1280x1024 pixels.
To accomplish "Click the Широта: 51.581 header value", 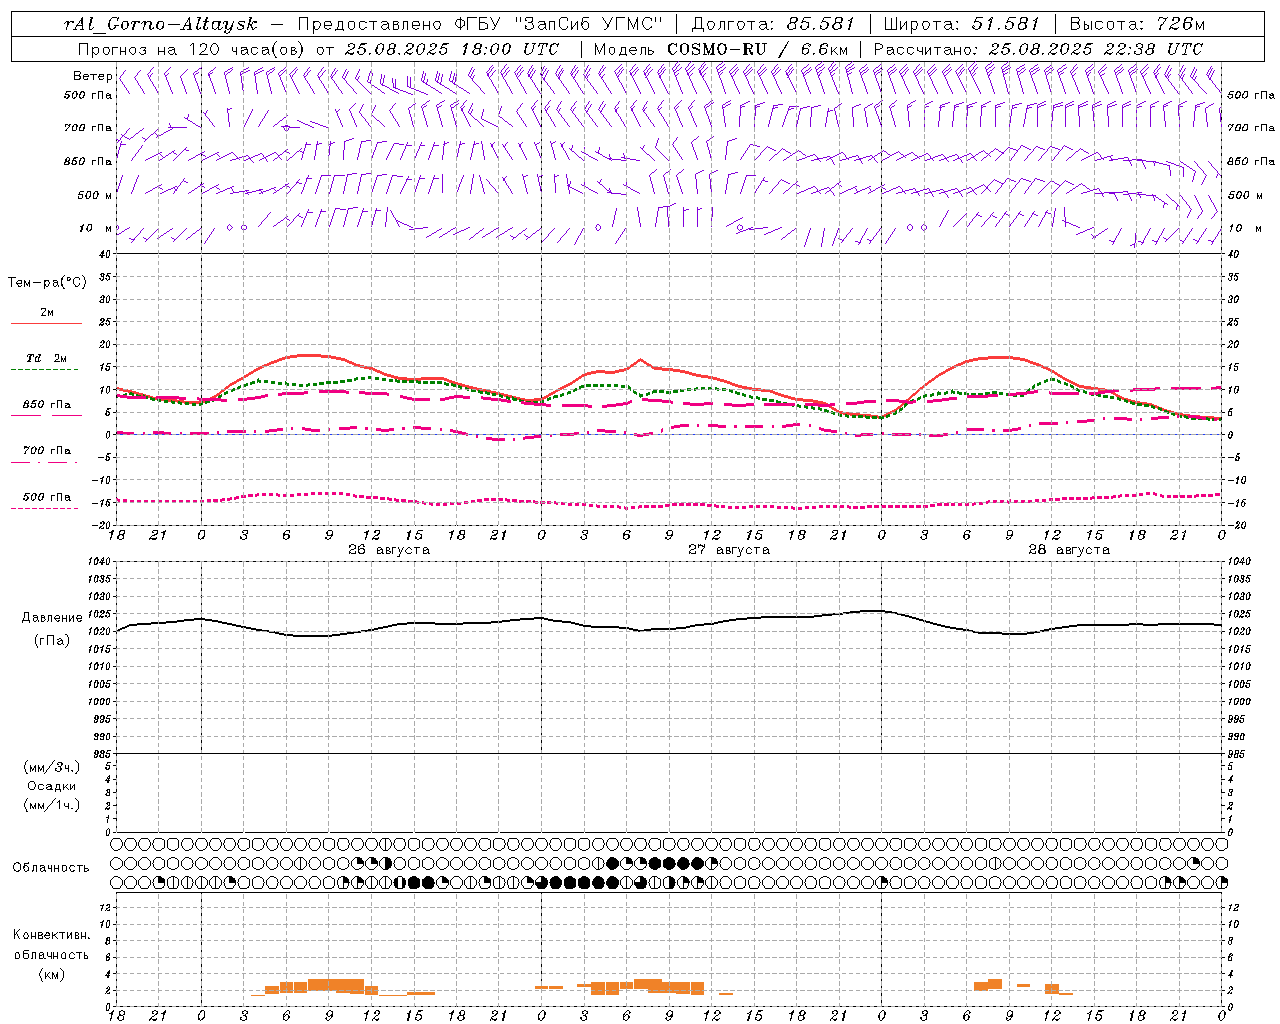I will [962, 23].
